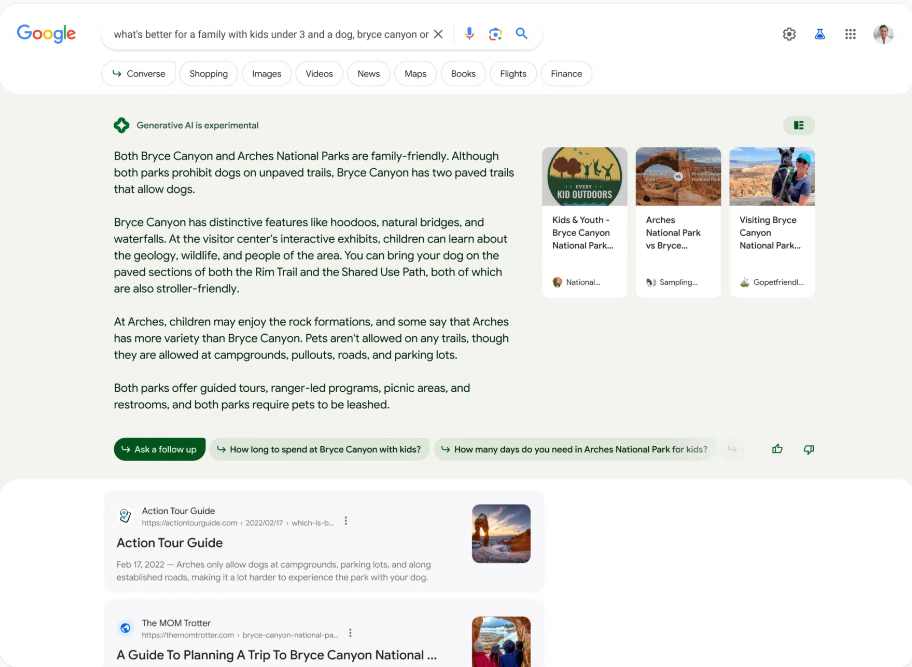Open Visiting Bryce Canyon National Park source card
Image resolution: width=912 pixels, height=667 pixels.
(x=772, y=222)
